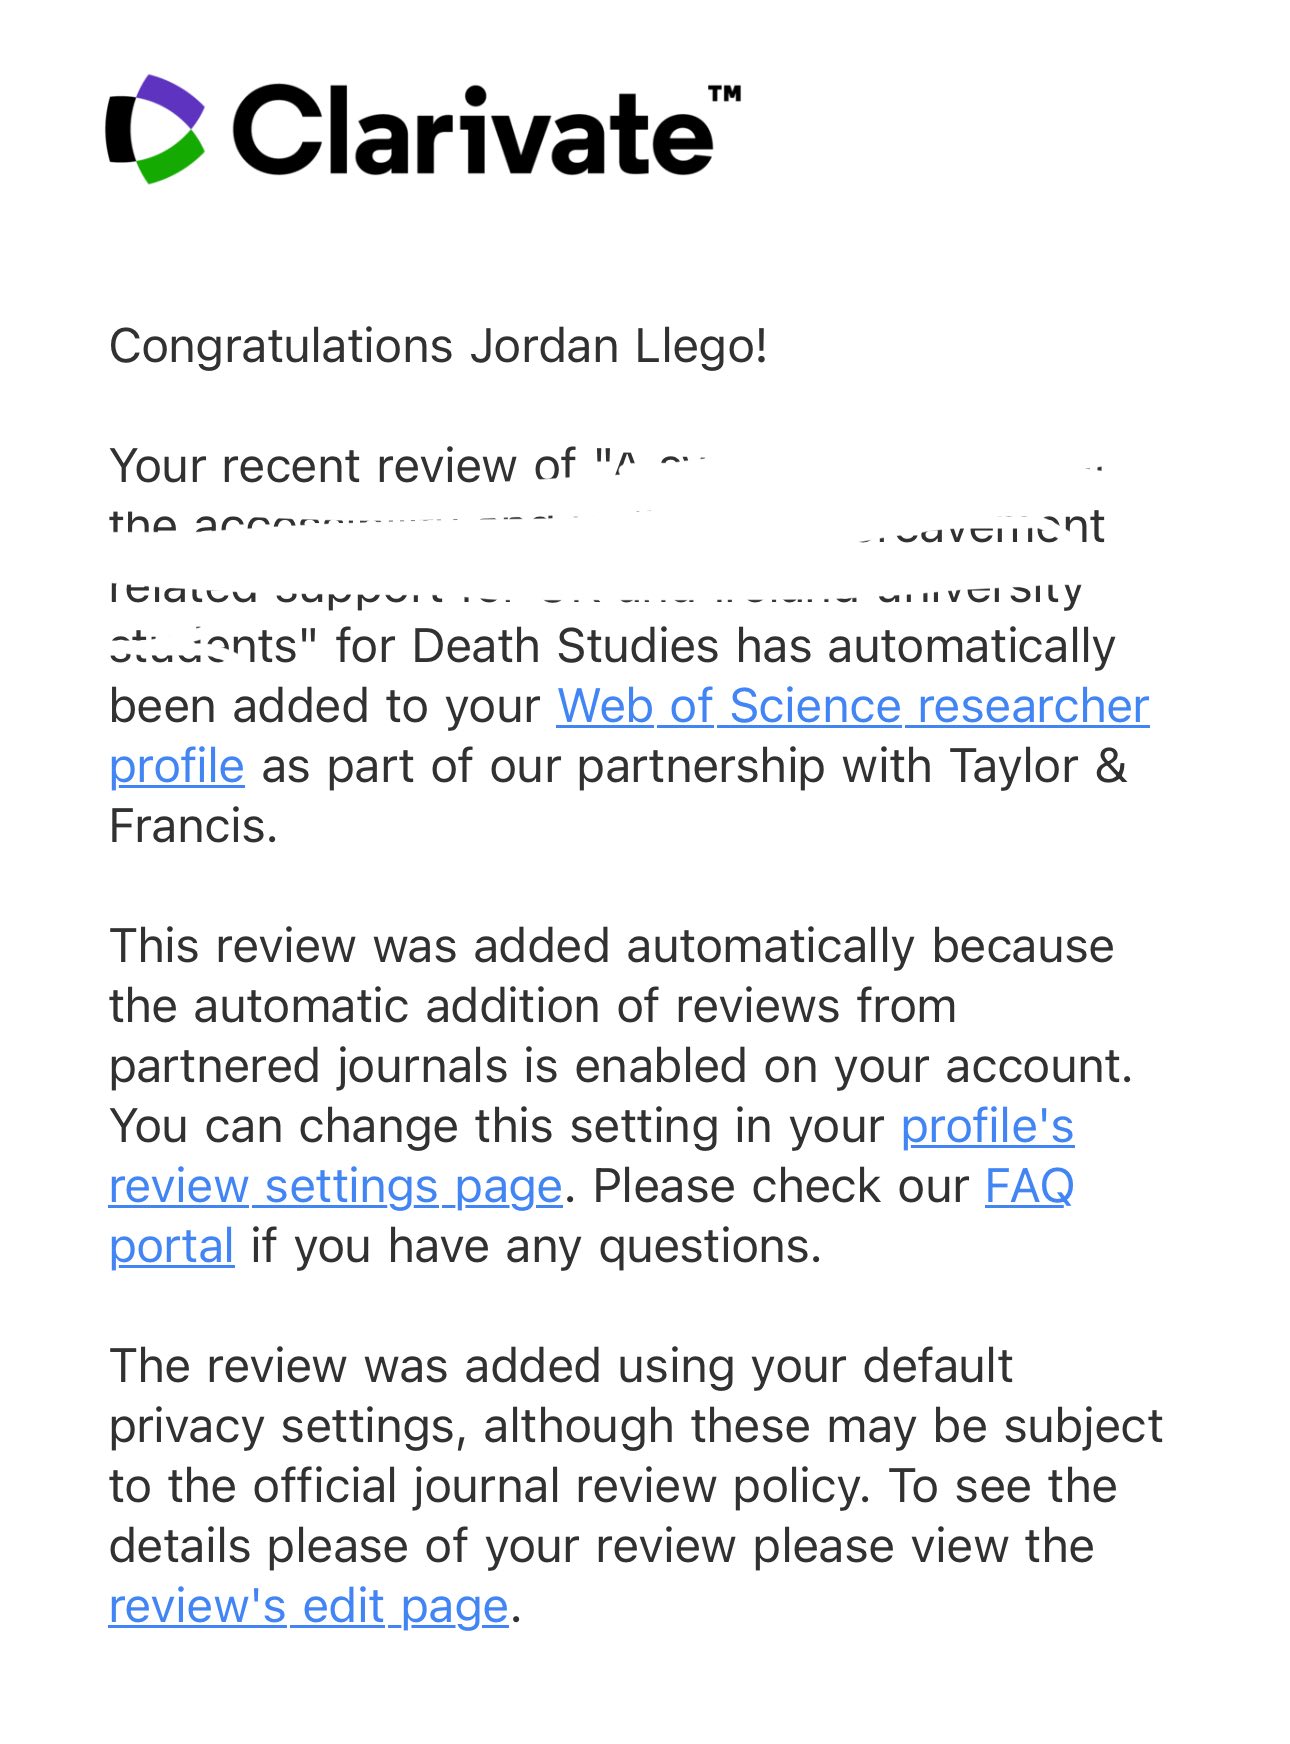Go to the review settings page link

tap(335, 1187)
